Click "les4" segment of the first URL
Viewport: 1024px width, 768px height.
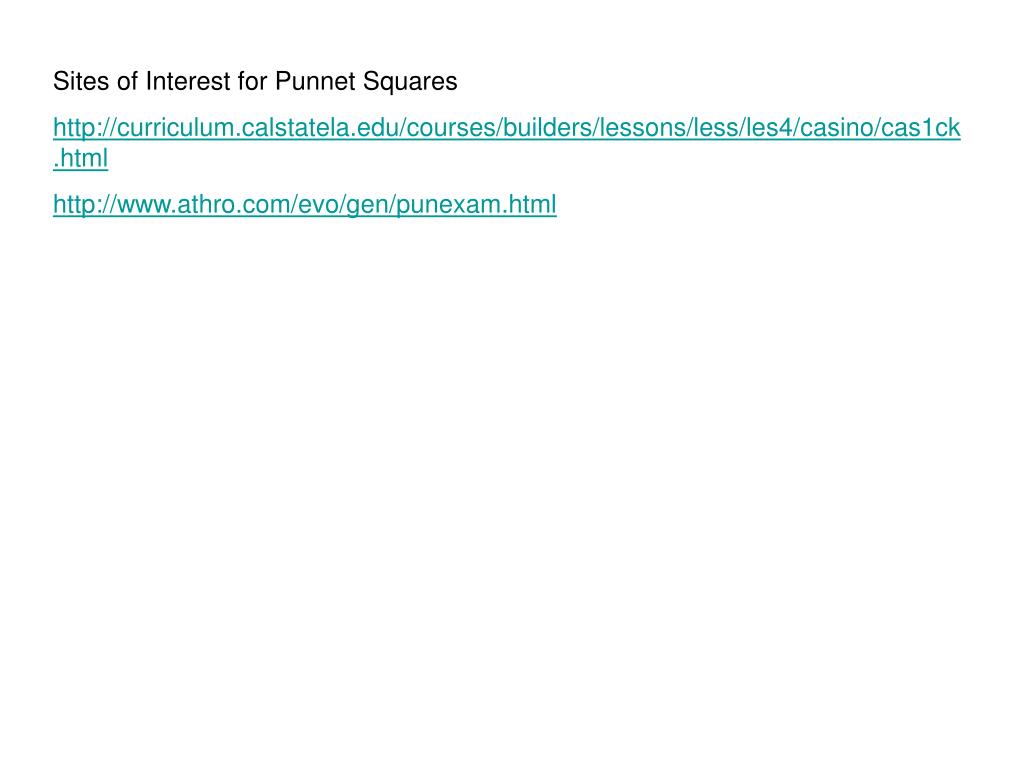pos(767,128)
